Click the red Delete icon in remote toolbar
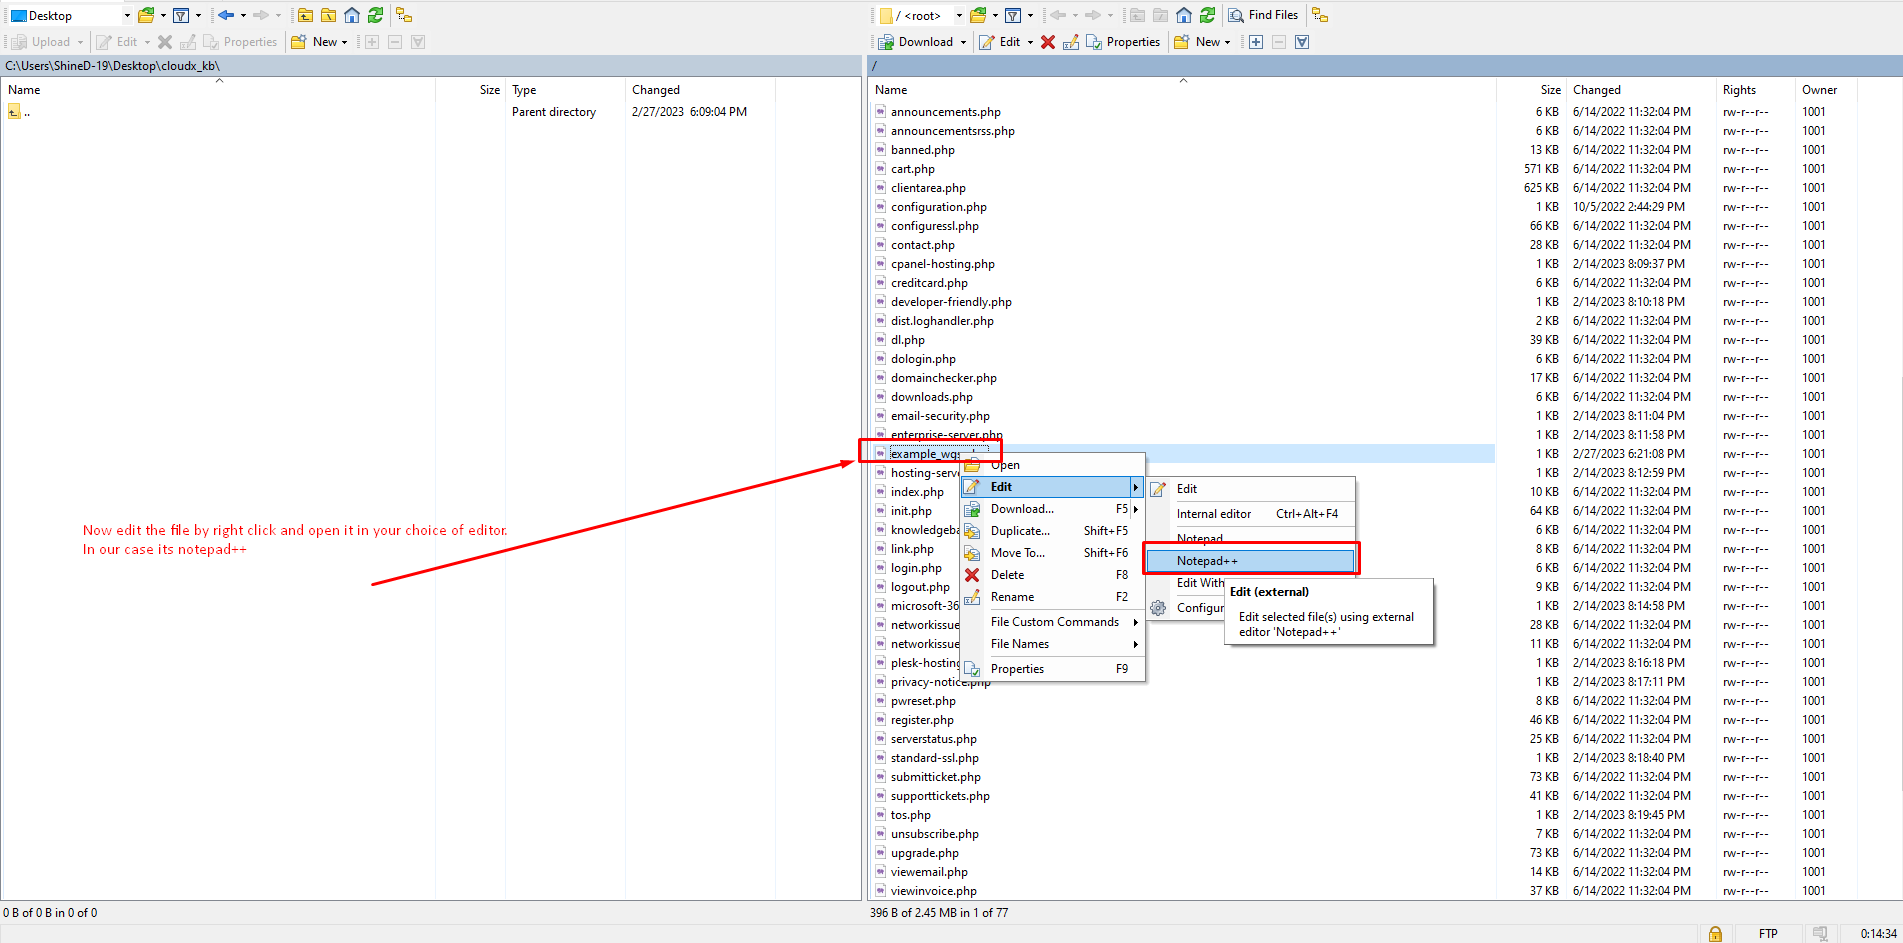 coord(1047,42)
